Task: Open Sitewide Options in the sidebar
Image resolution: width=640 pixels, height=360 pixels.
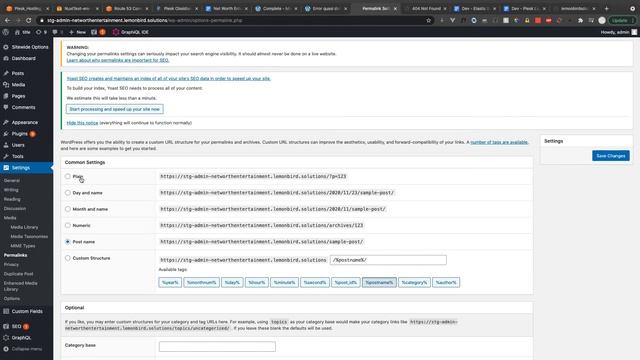Action: tap(27, 47)
